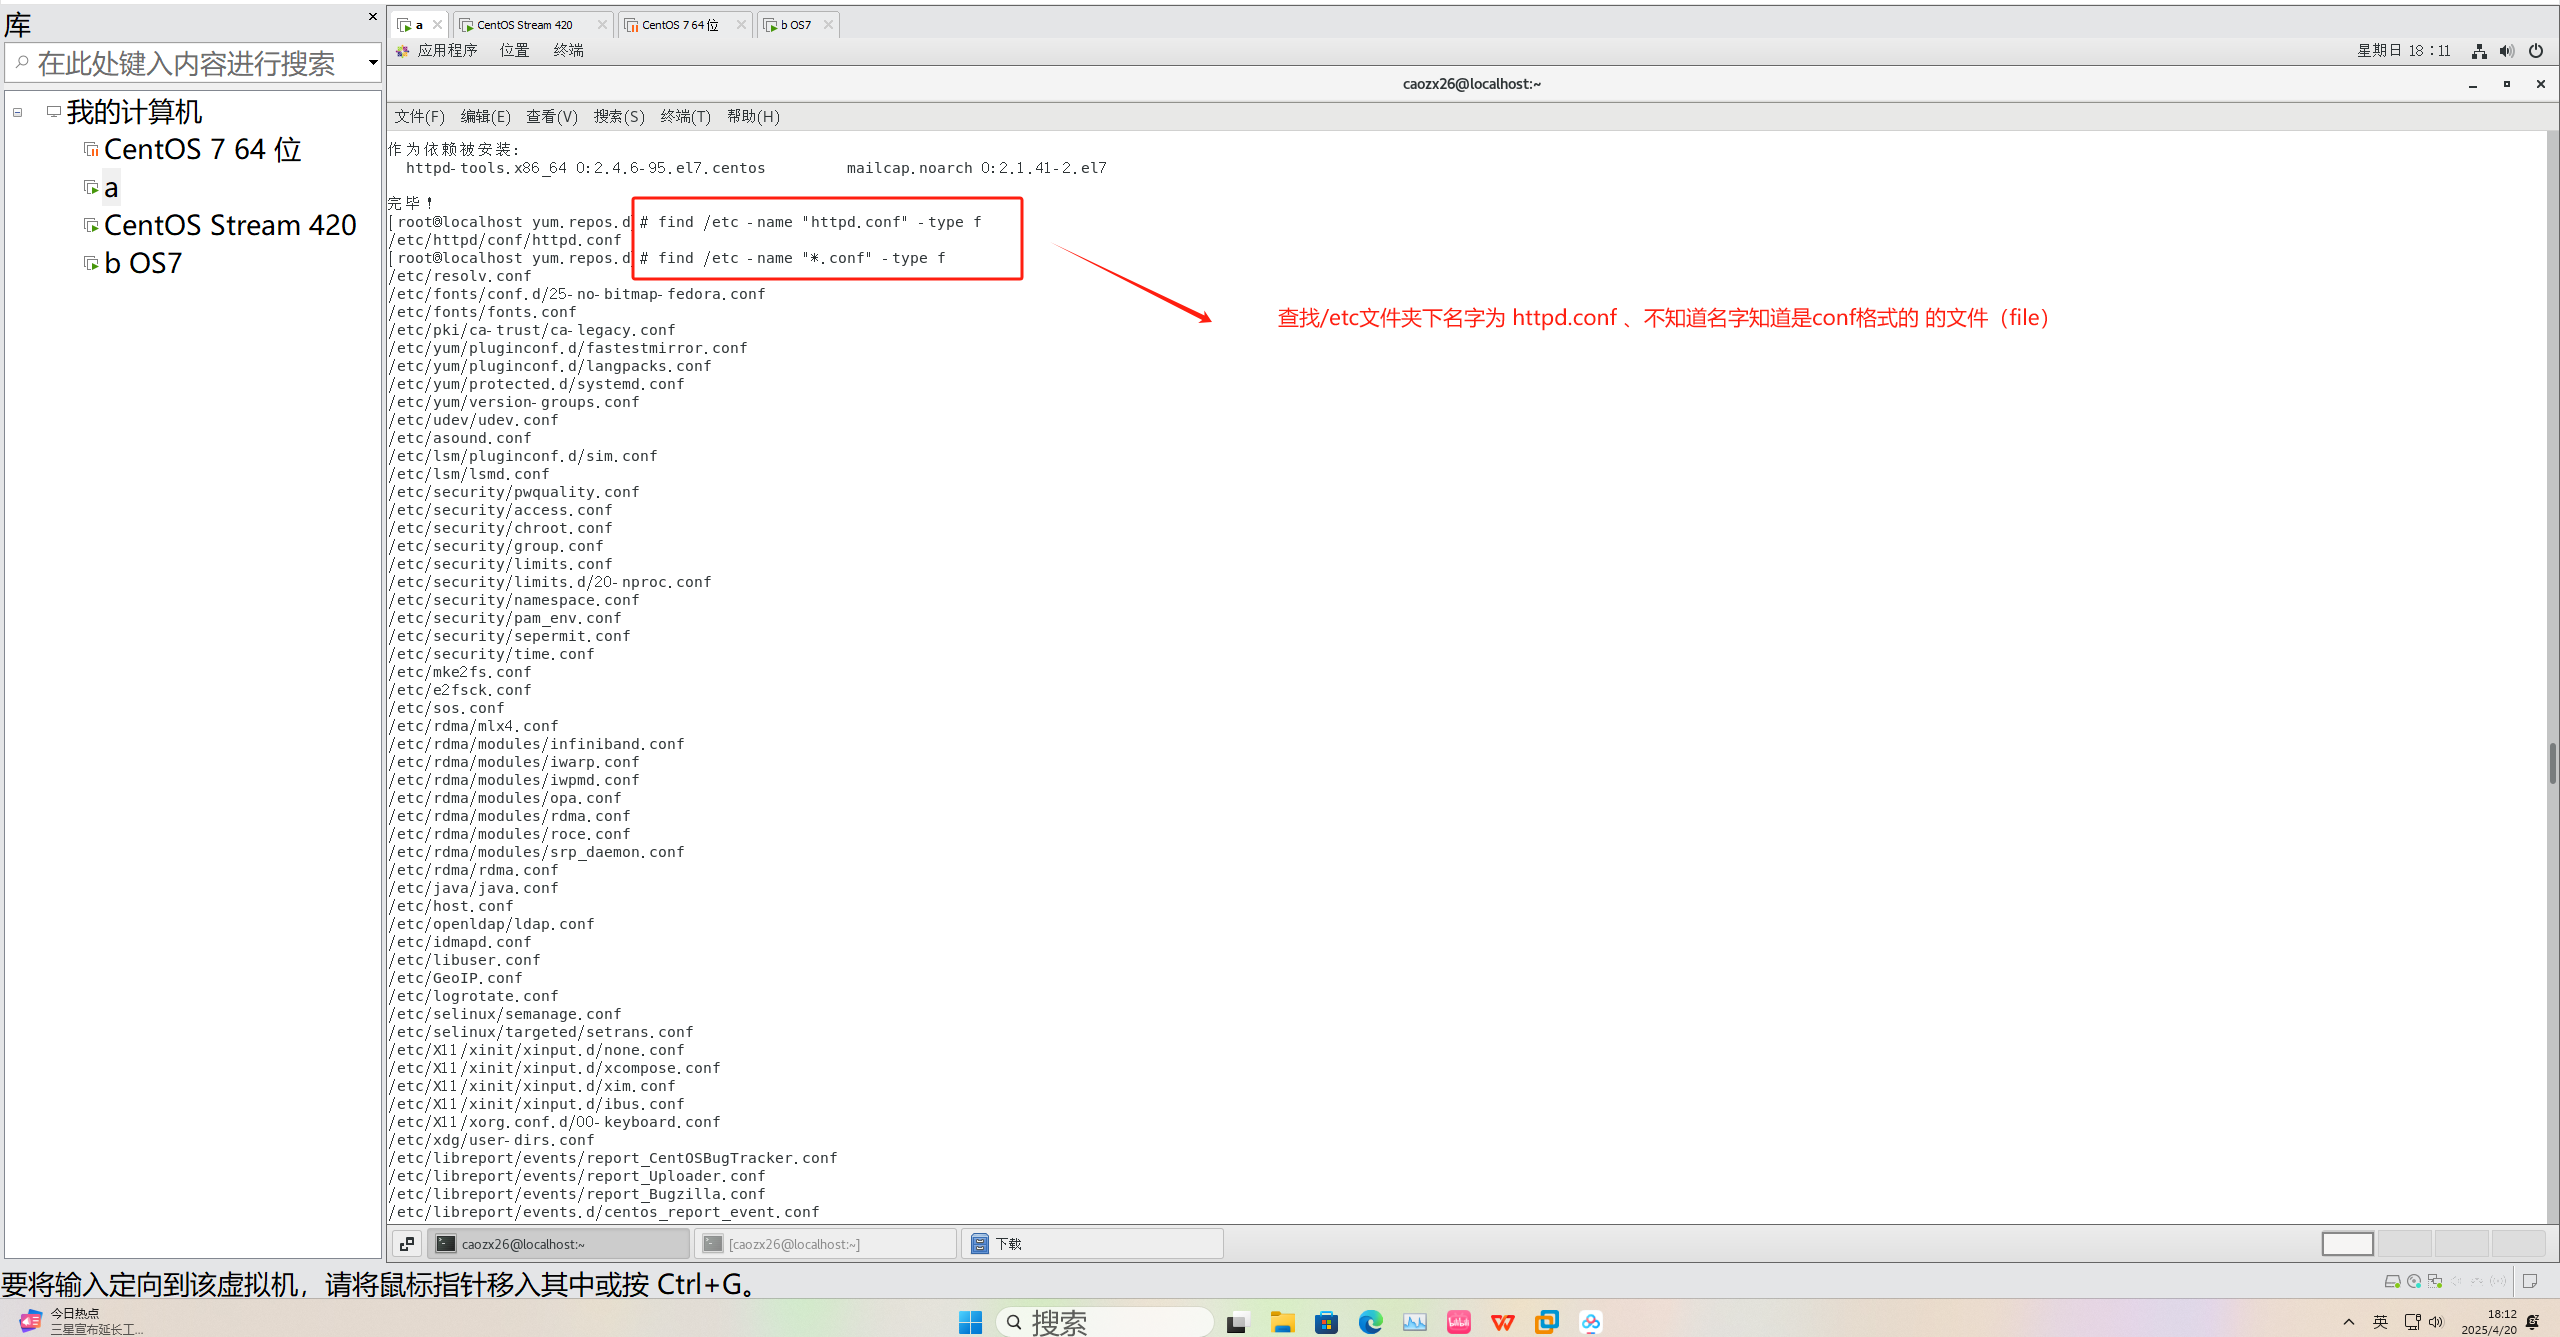Image resolution: width=2560 pixels, height=1337 pixels.
Task: Switch to the CentOS Stream 420 tab
Action: point(525,25)
